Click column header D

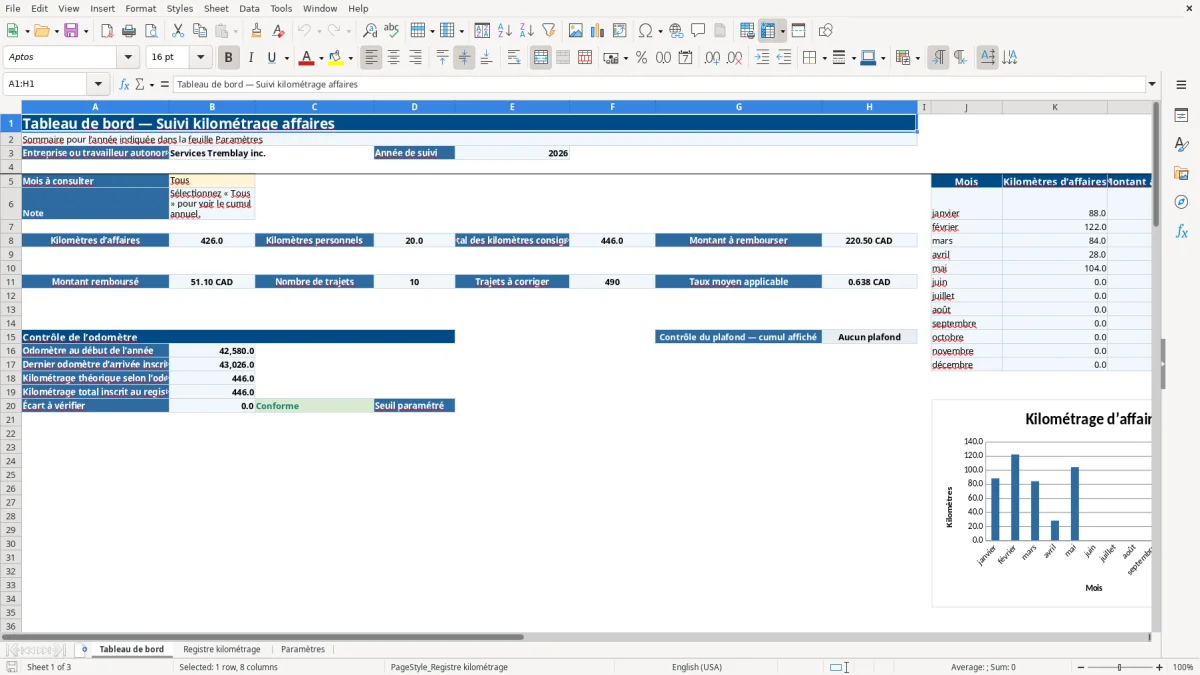coord(414,107)
